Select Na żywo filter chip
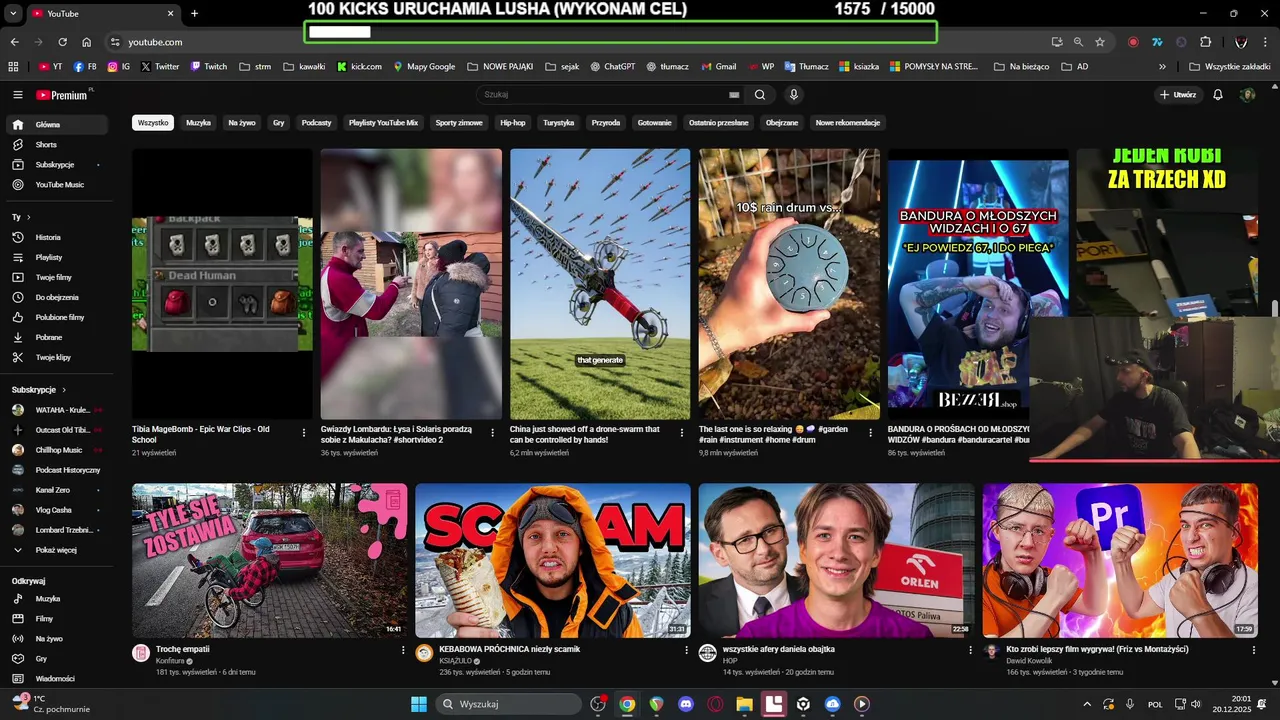The width and height of the screenshot is (1280, 720). 242,123
